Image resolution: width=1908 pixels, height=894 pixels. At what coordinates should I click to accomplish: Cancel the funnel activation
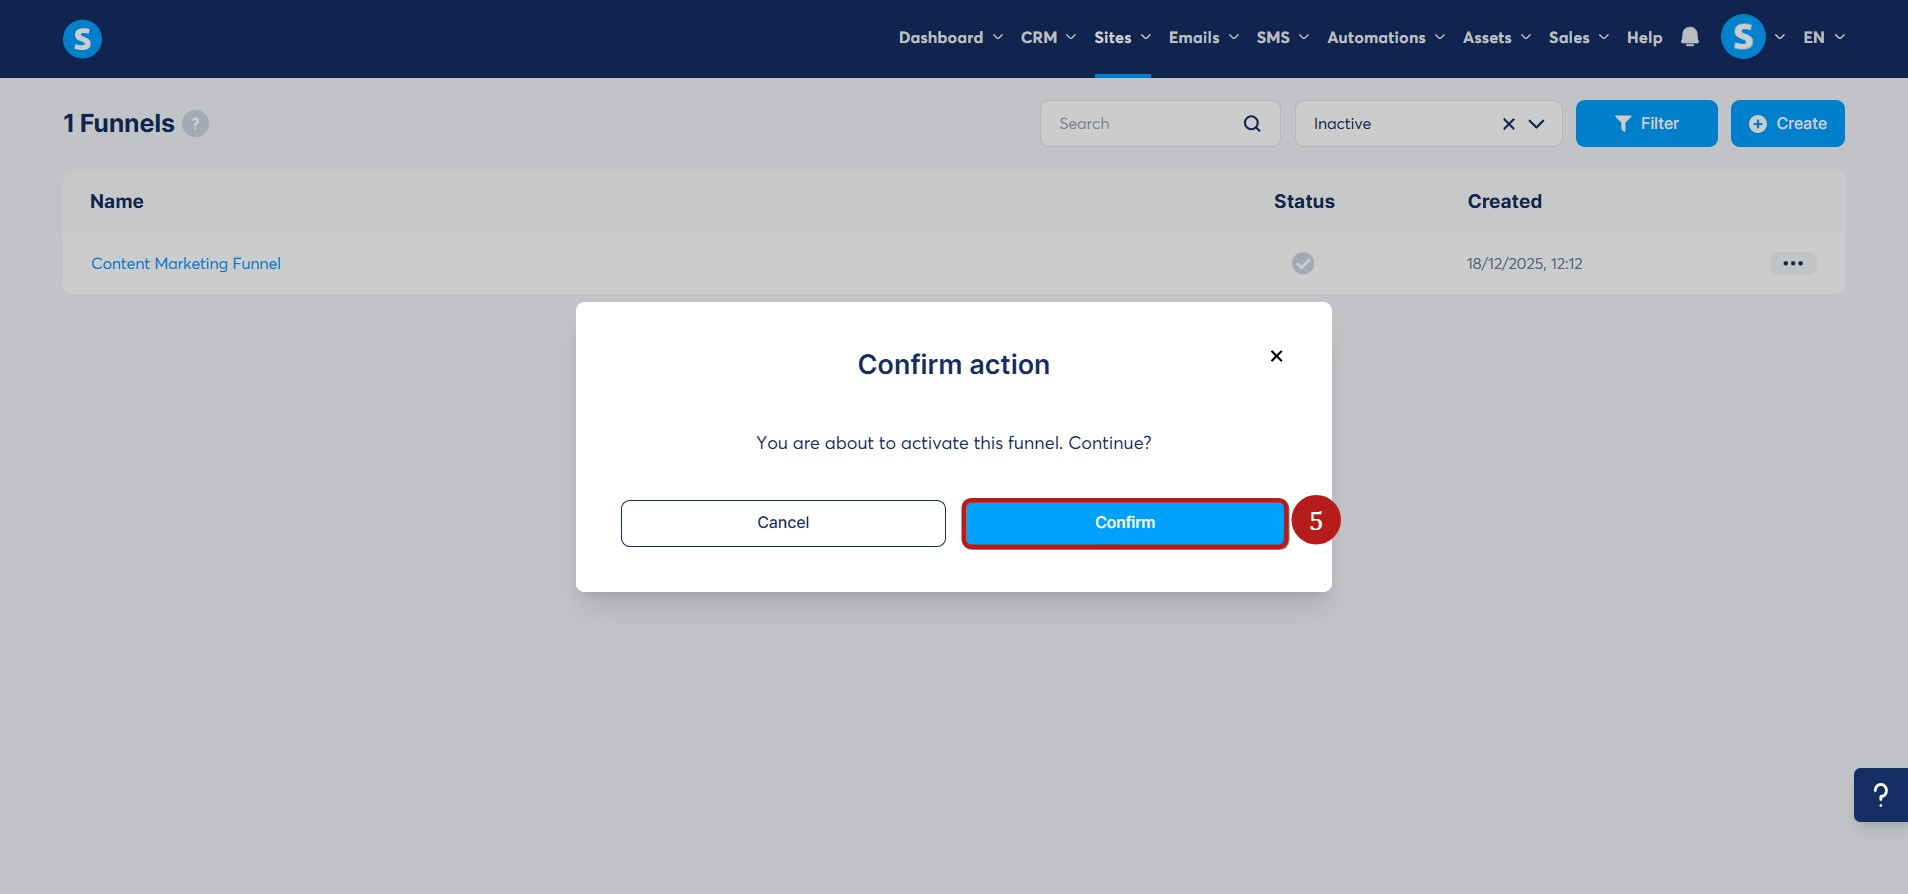[783, 523]
